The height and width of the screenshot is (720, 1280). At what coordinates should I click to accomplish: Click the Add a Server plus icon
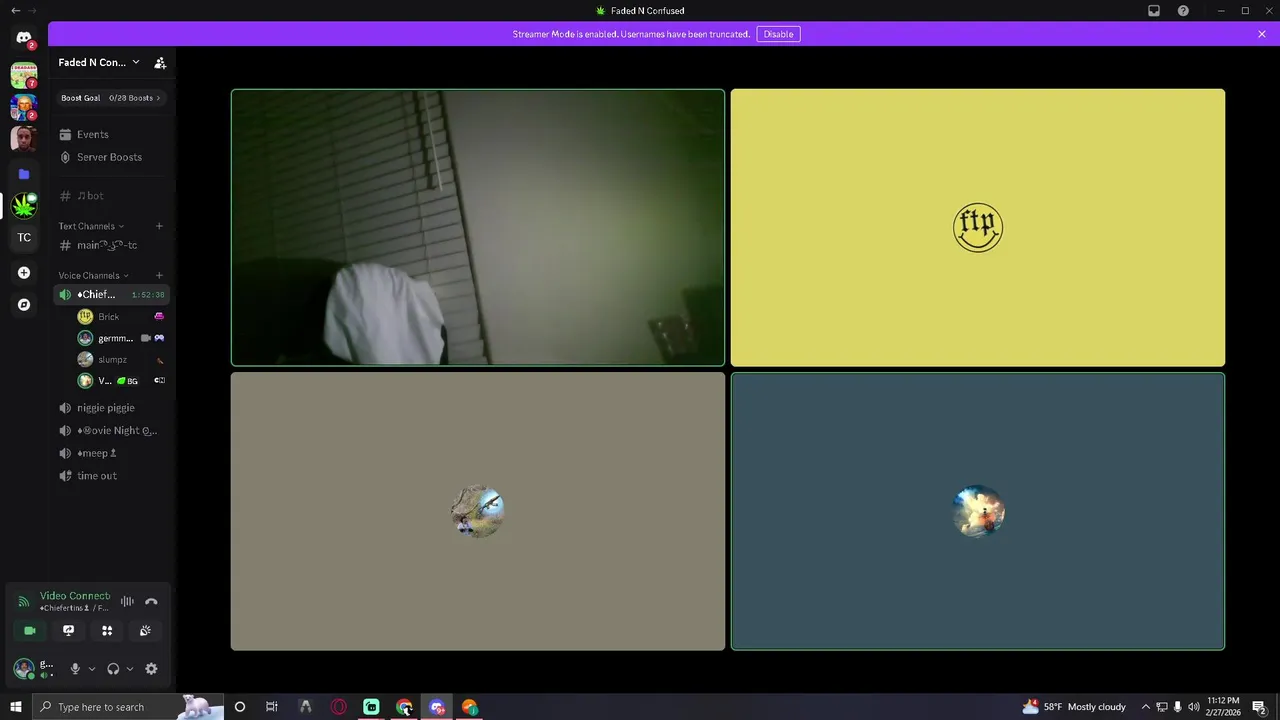click(x=24, y=272)
